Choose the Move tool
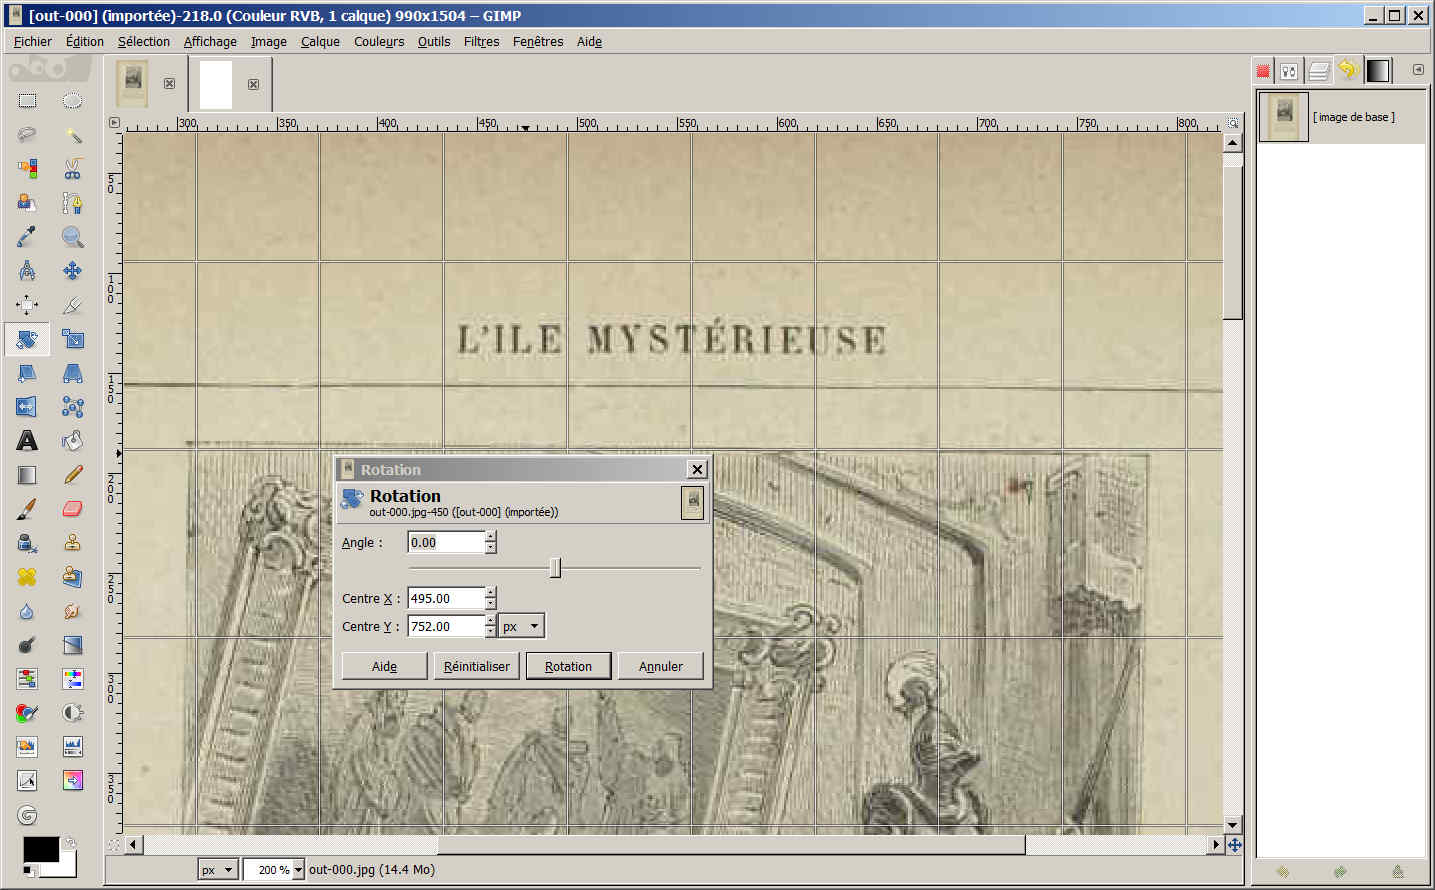This screenshot has height=890, width=1435. [72, 271]
